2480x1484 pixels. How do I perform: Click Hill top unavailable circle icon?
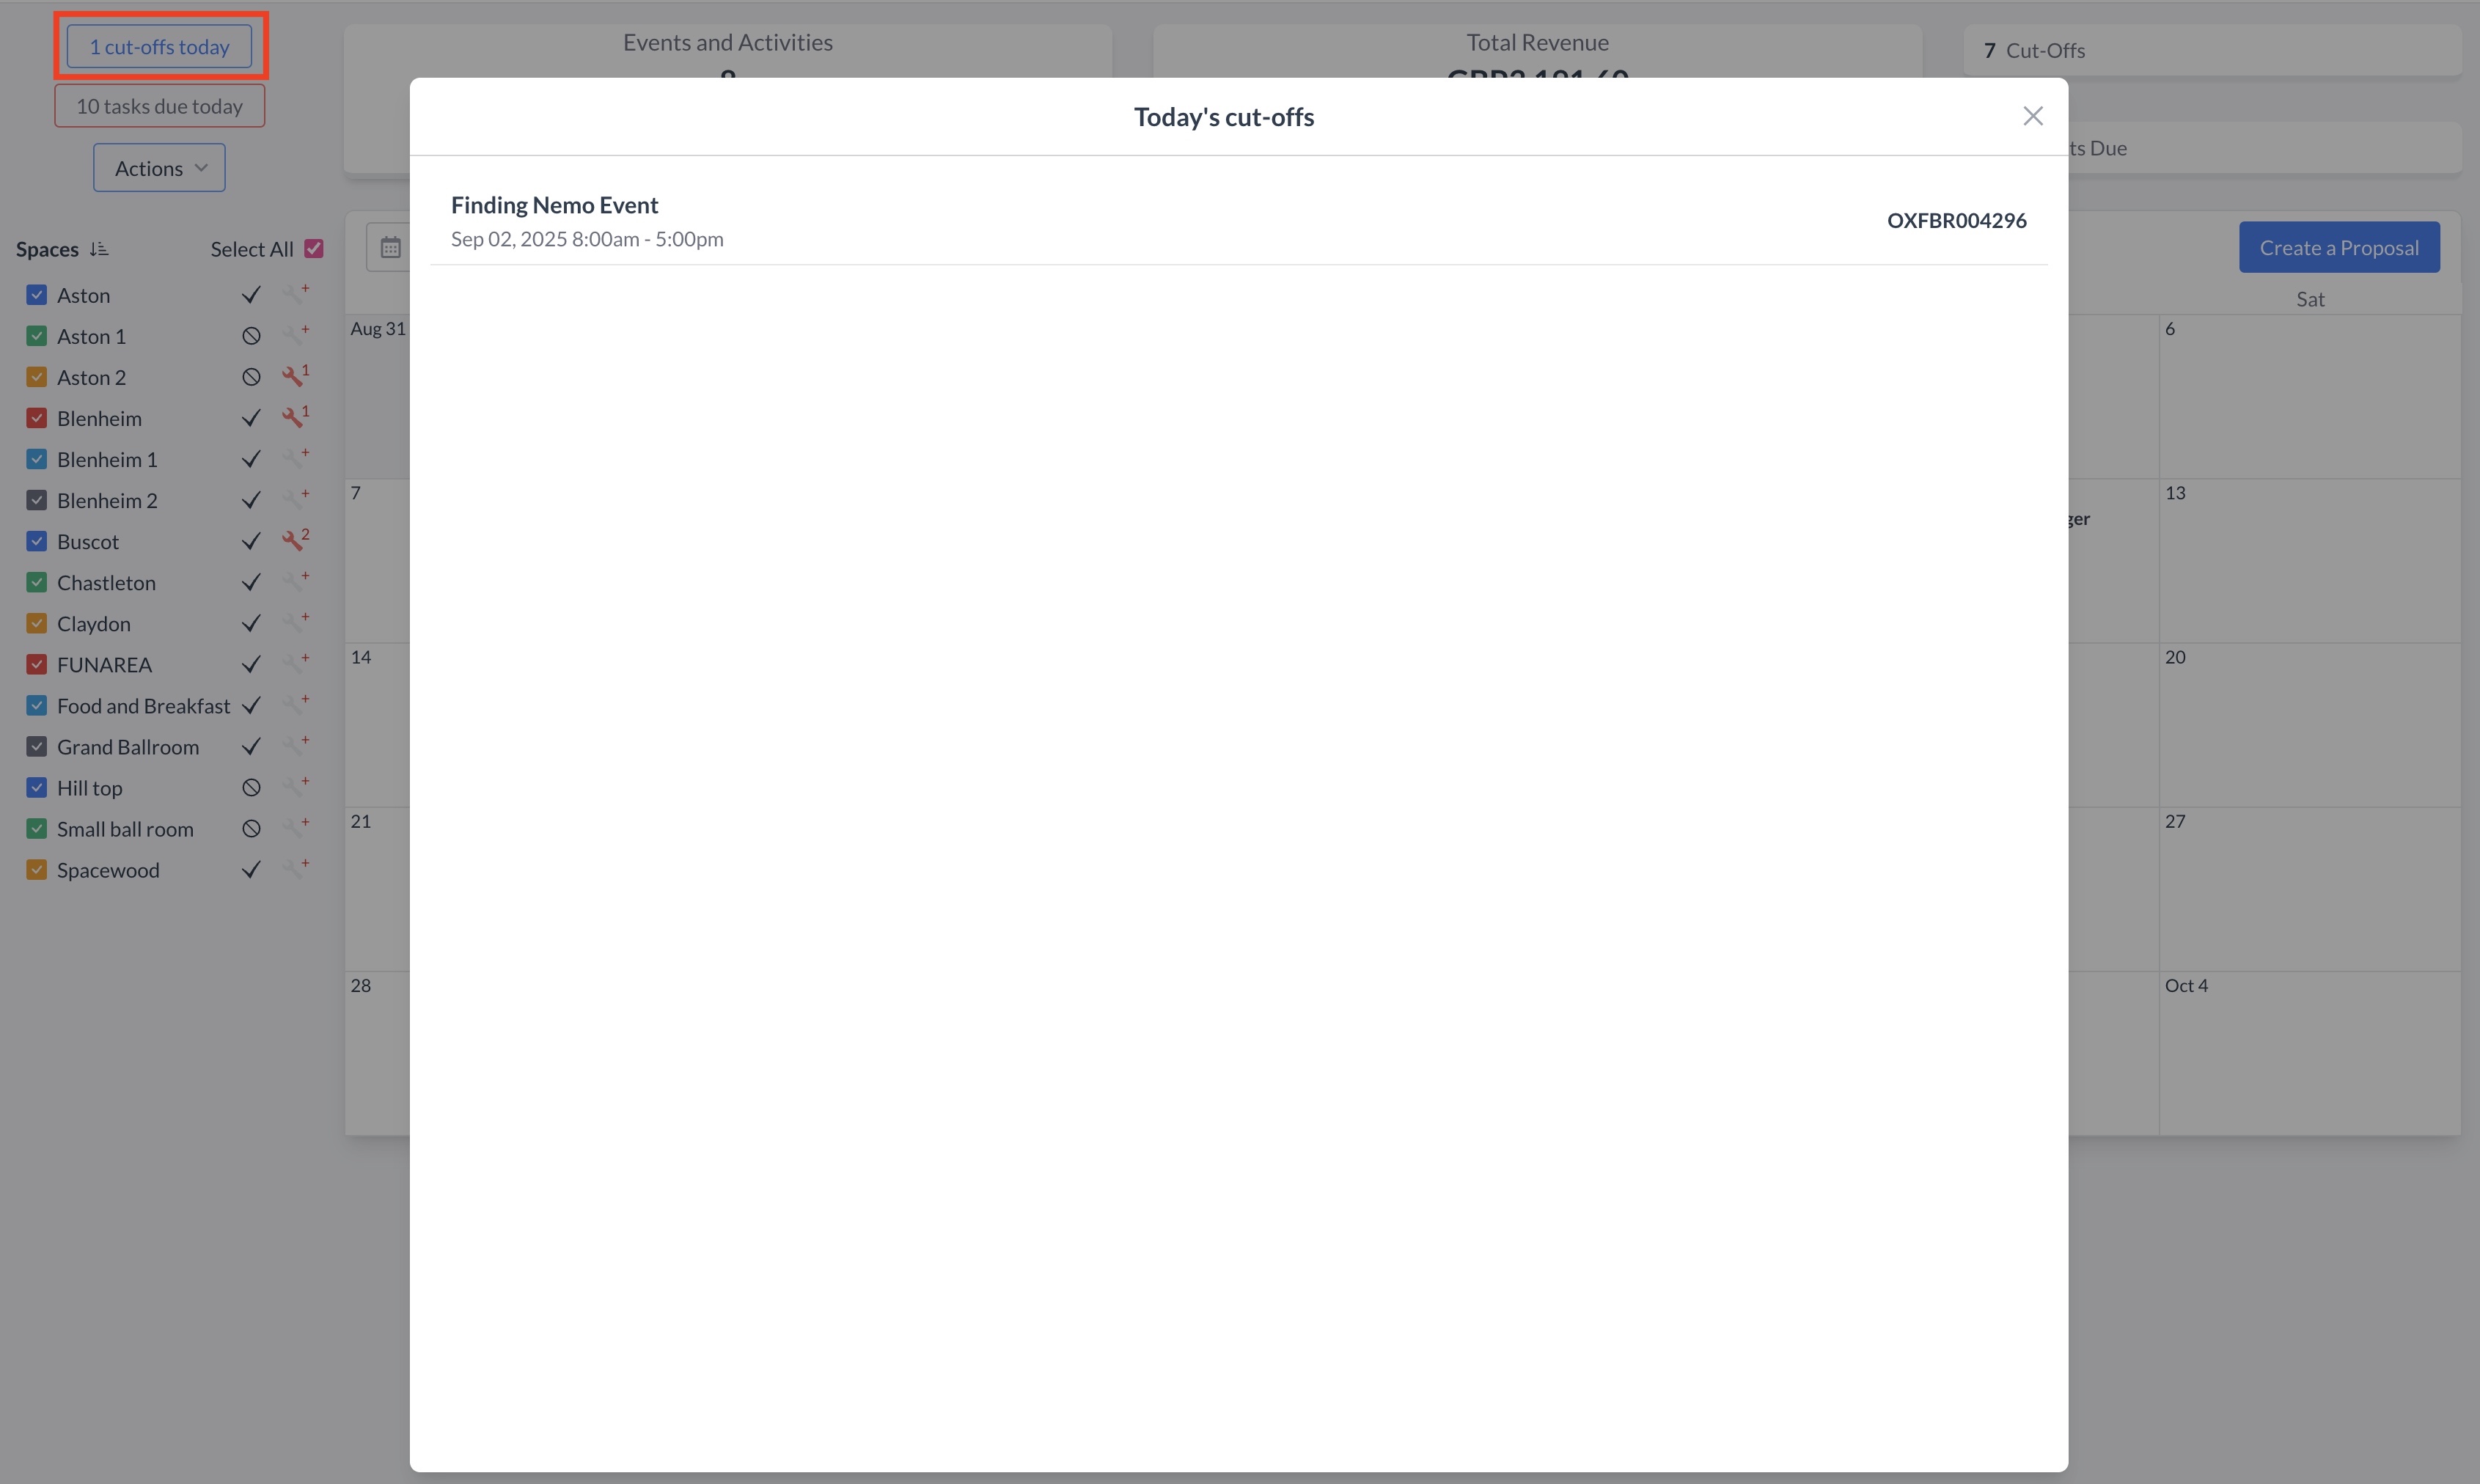251,788
